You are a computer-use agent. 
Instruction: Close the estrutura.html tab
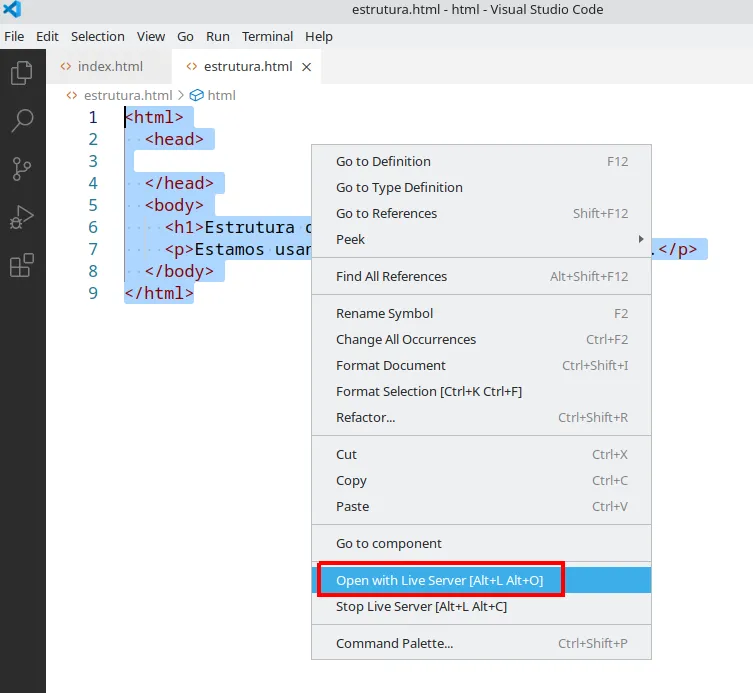pos(306,67)
